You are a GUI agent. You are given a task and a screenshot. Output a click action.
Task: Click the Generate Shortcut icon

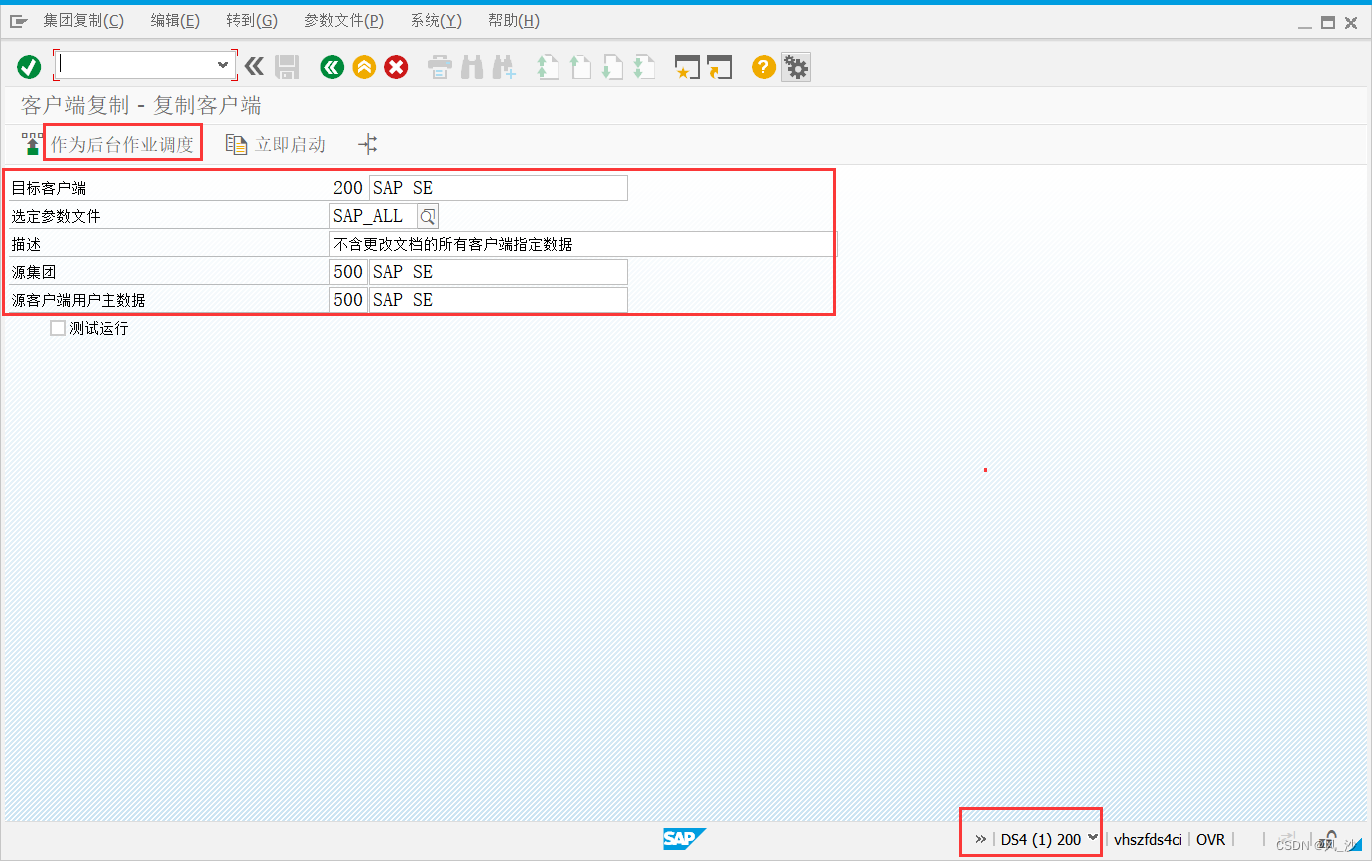(720, 67)
